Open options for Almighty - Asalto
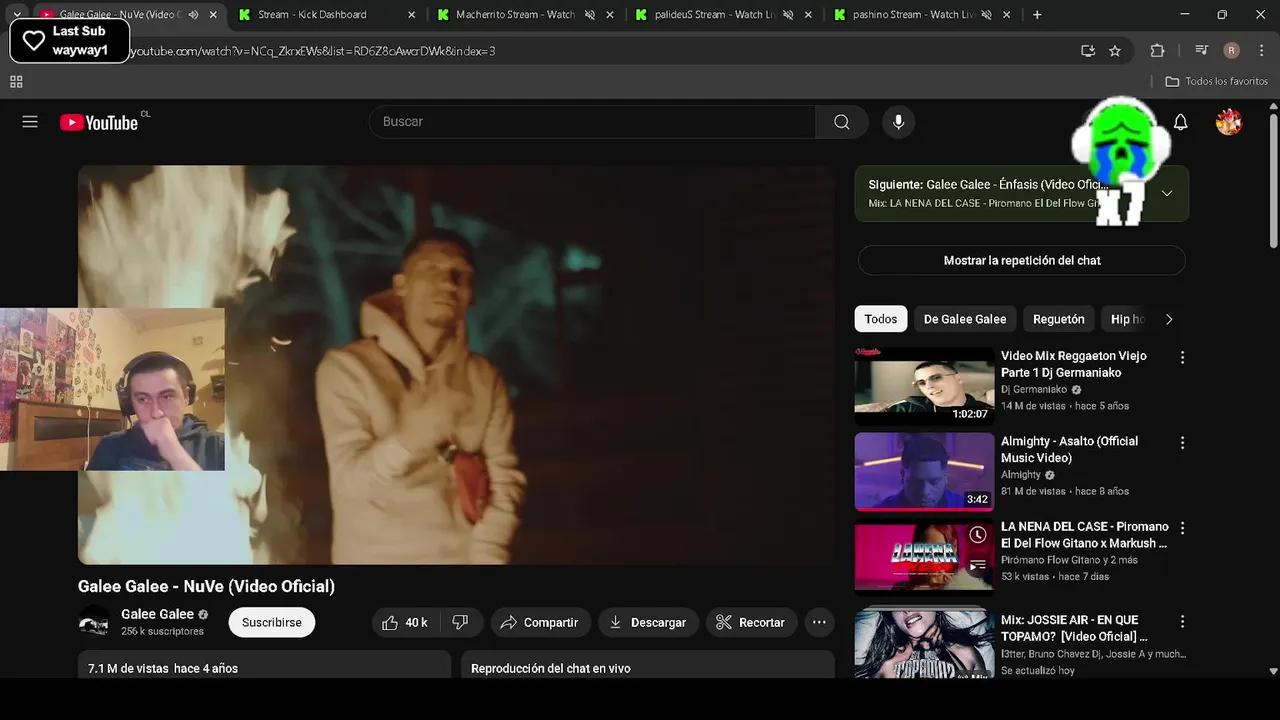Image resolution: width=1280 pixels, height=720 pixels. [x=1182, y=442]
